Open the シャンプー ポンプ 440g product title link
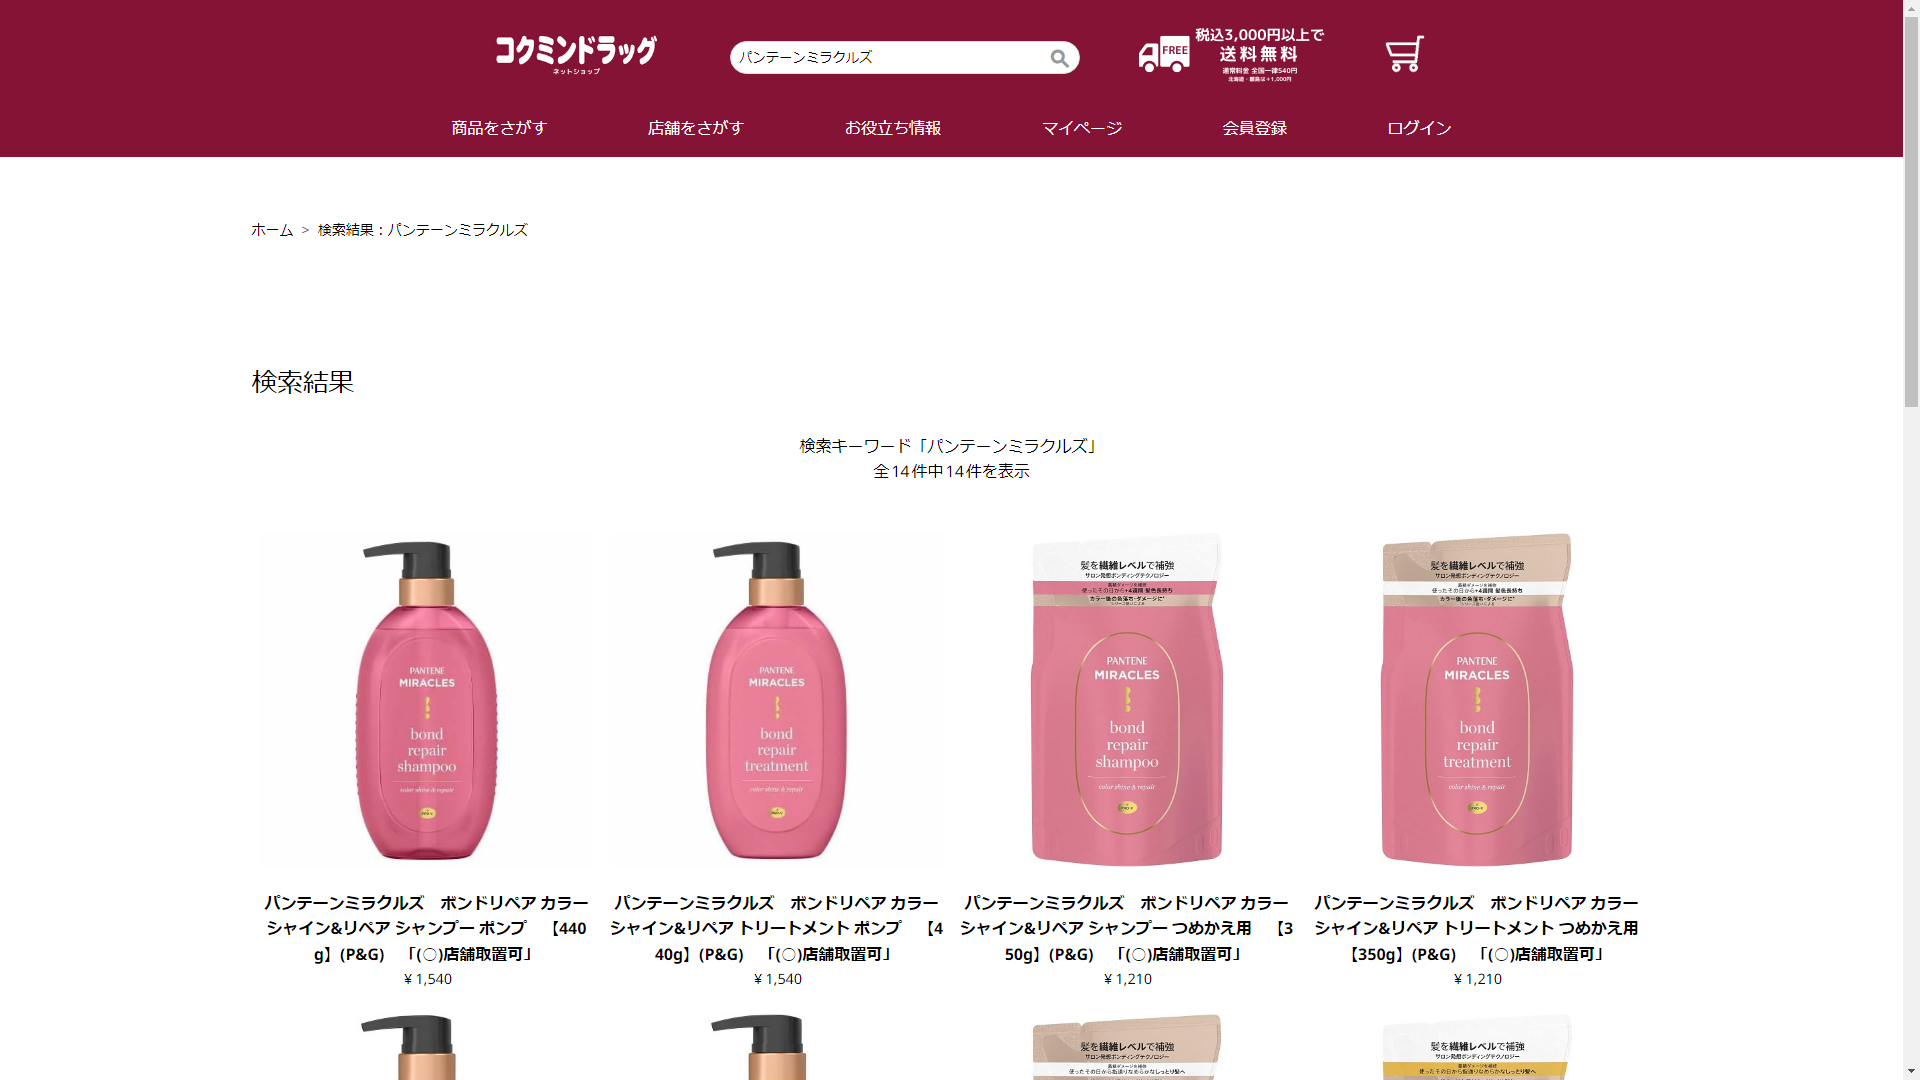 [427, 928]
